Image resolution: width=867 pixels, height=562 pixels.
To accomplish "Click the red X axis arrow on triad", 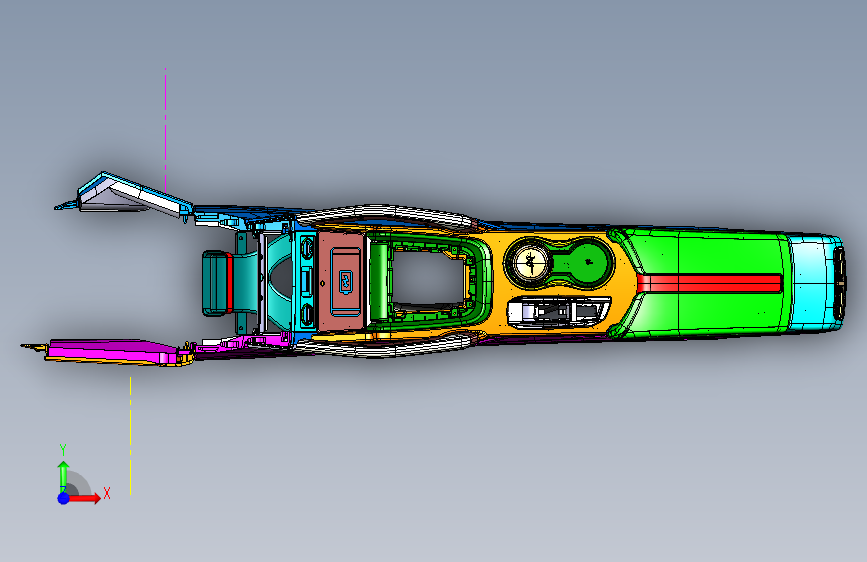I will coord(84,498).
